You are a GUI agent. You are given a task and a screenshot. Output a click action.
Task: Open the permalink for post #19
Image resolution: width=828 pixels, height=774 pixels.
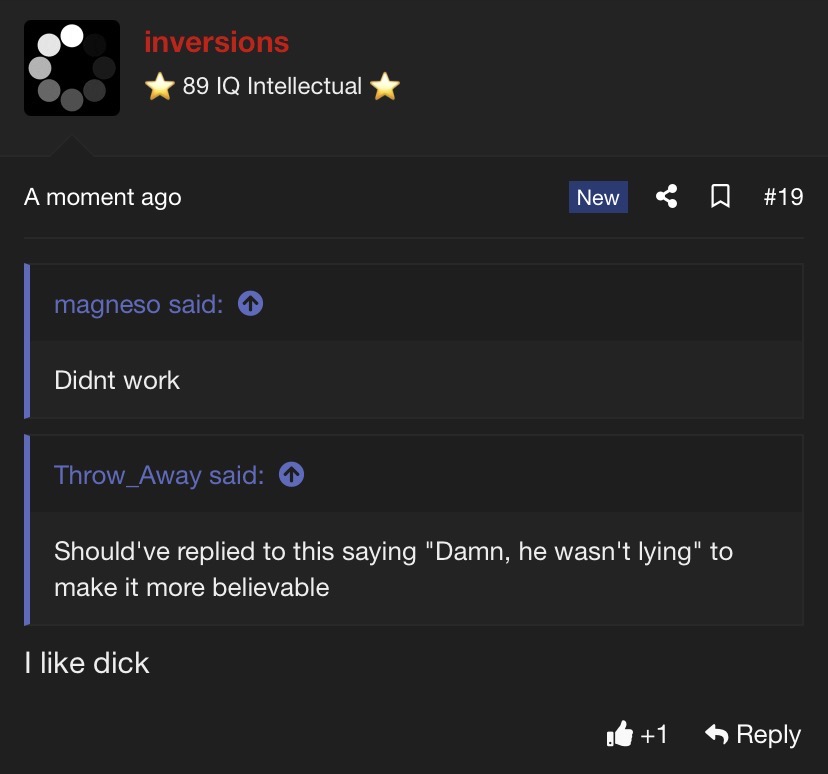(x=783, y=197)
